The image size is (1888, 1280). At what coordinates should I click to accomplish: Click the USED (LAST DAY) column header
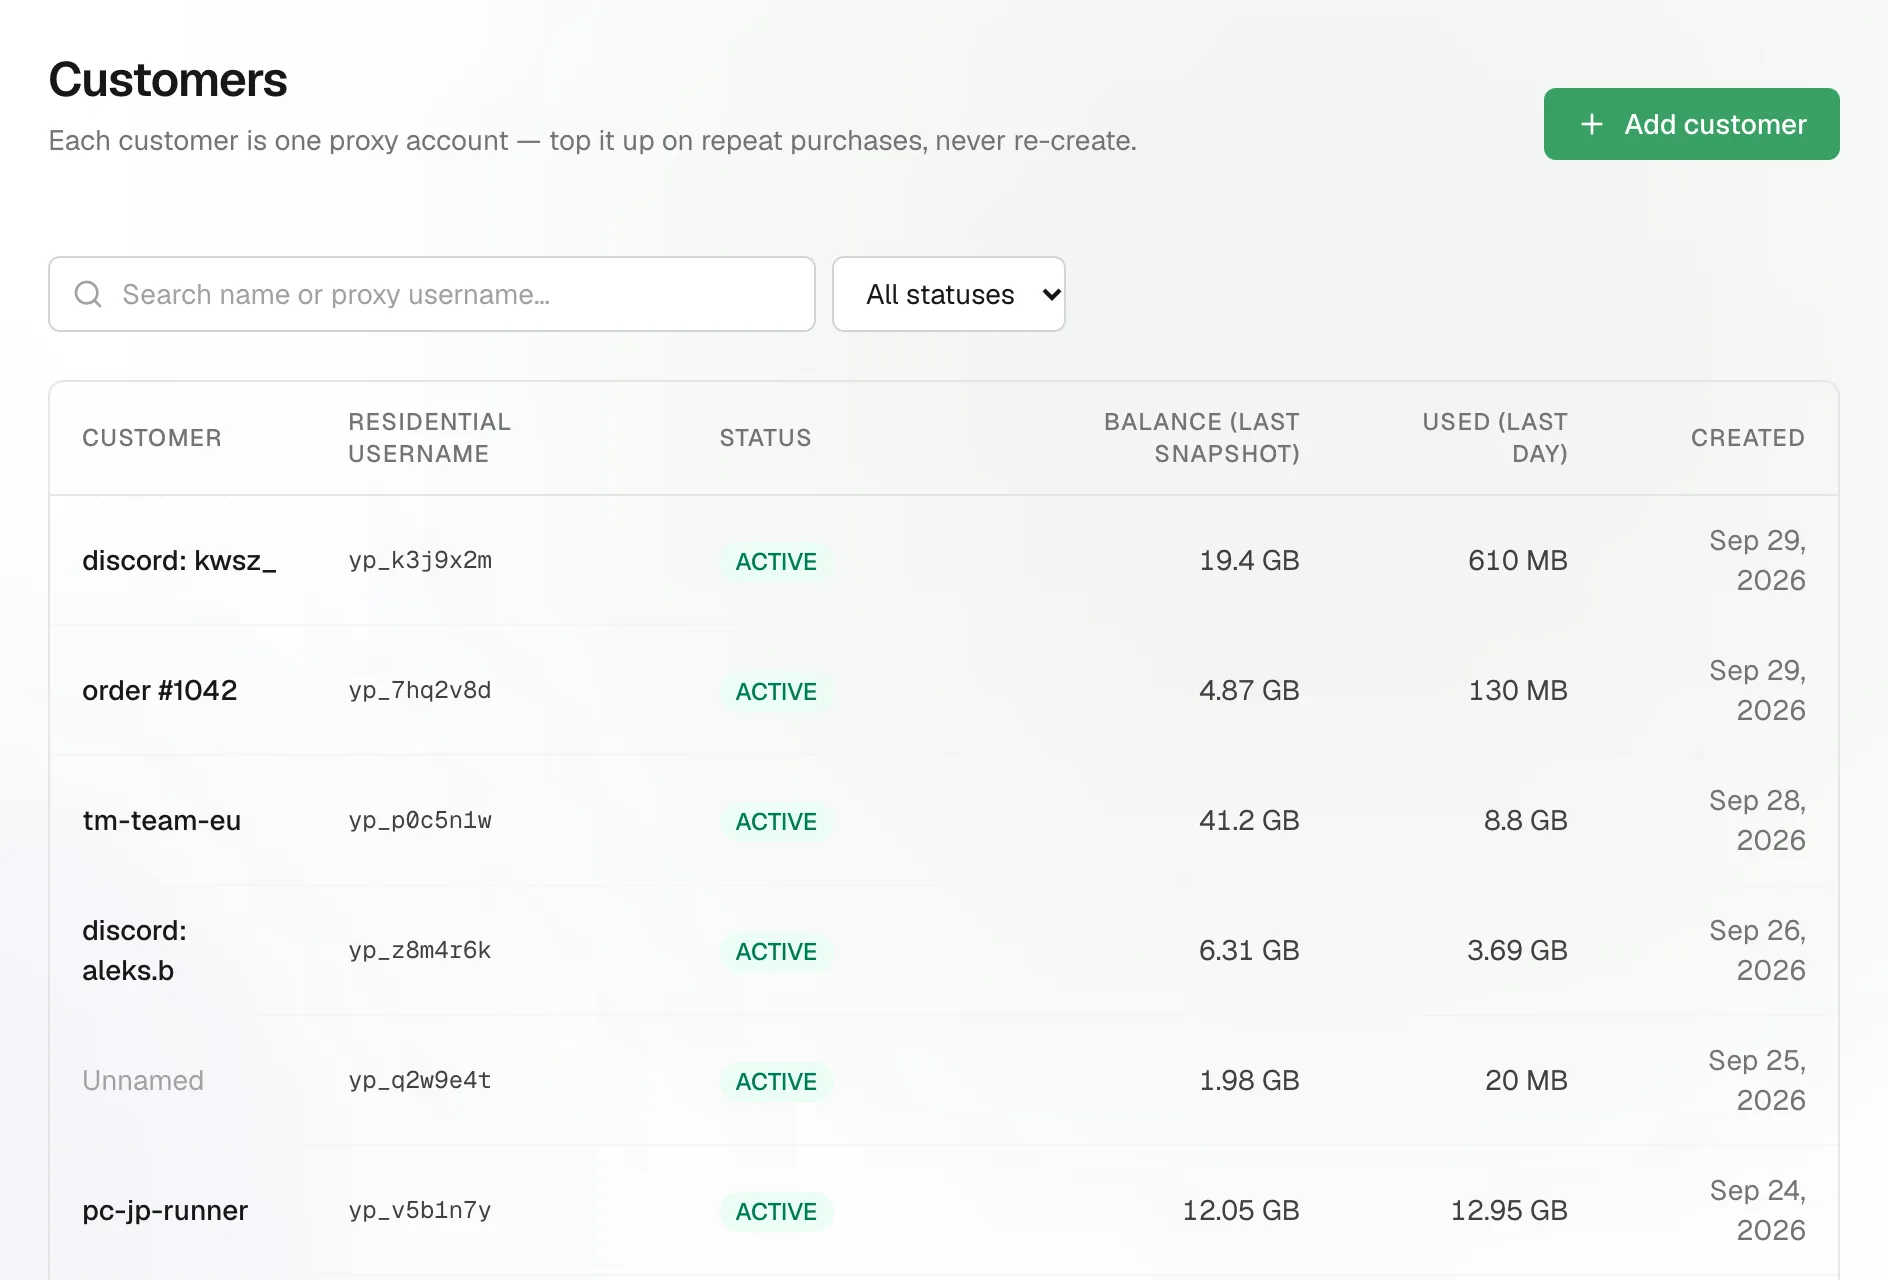click(x=1495, y=438)
